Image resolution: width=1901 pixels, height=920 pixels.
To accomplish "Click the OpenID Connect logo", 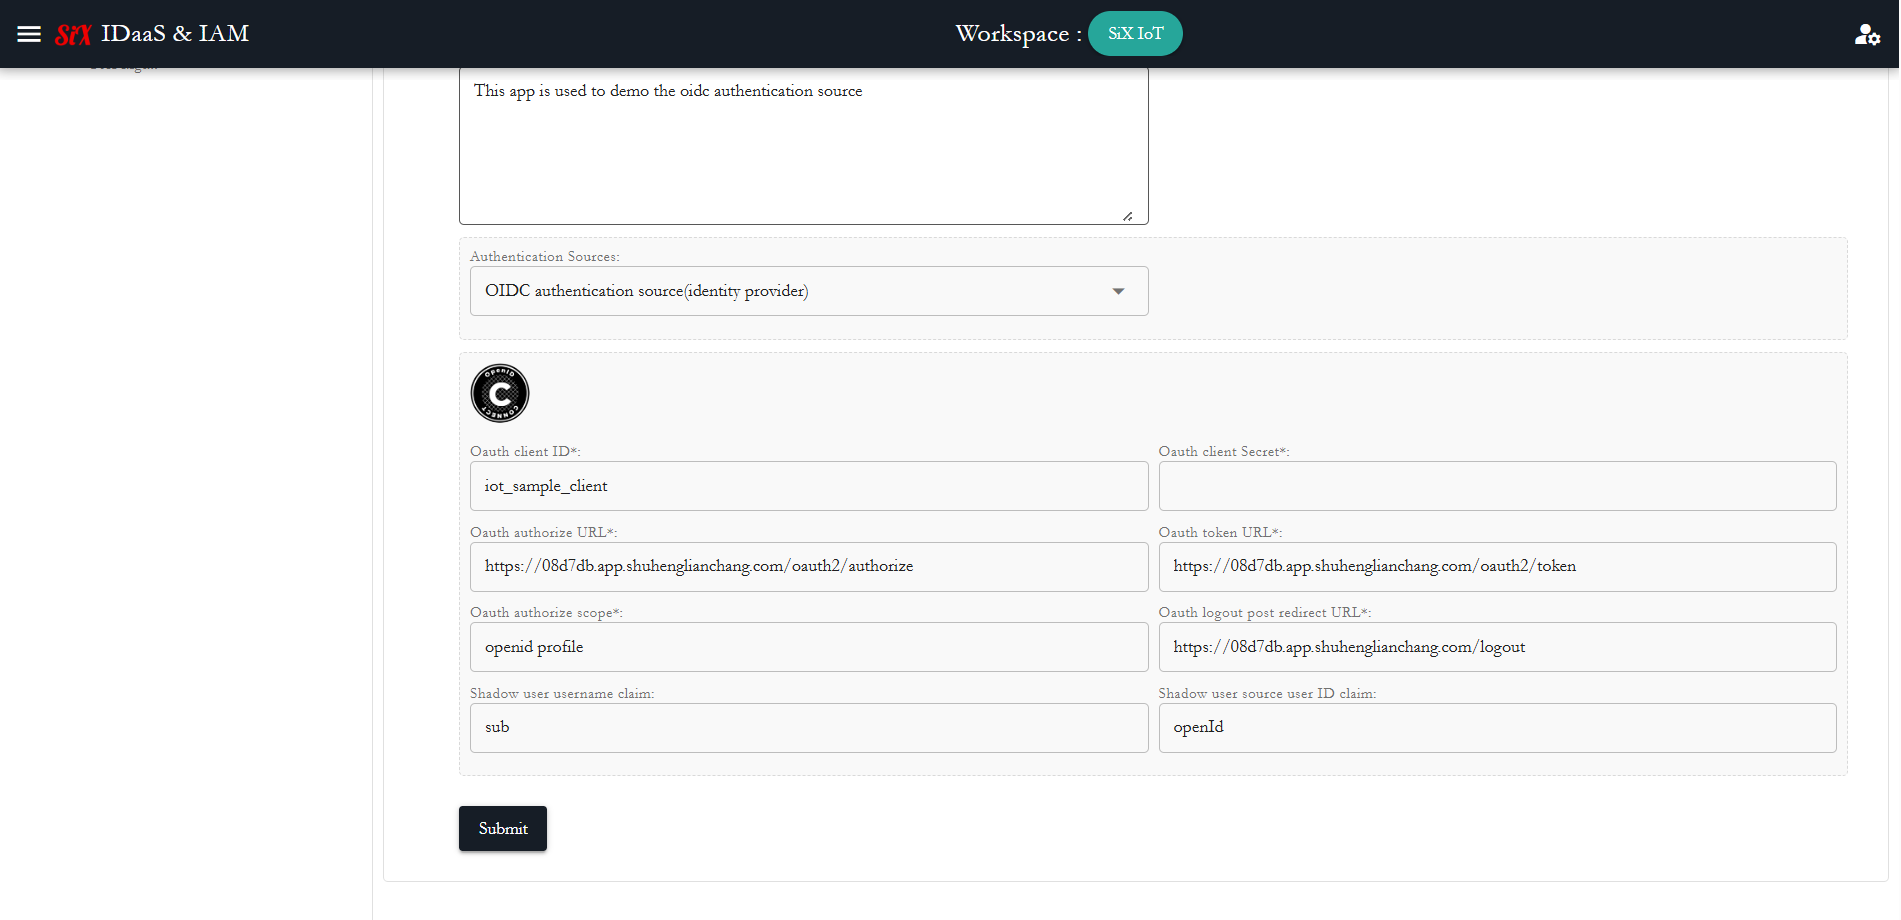I will point(500,394).
